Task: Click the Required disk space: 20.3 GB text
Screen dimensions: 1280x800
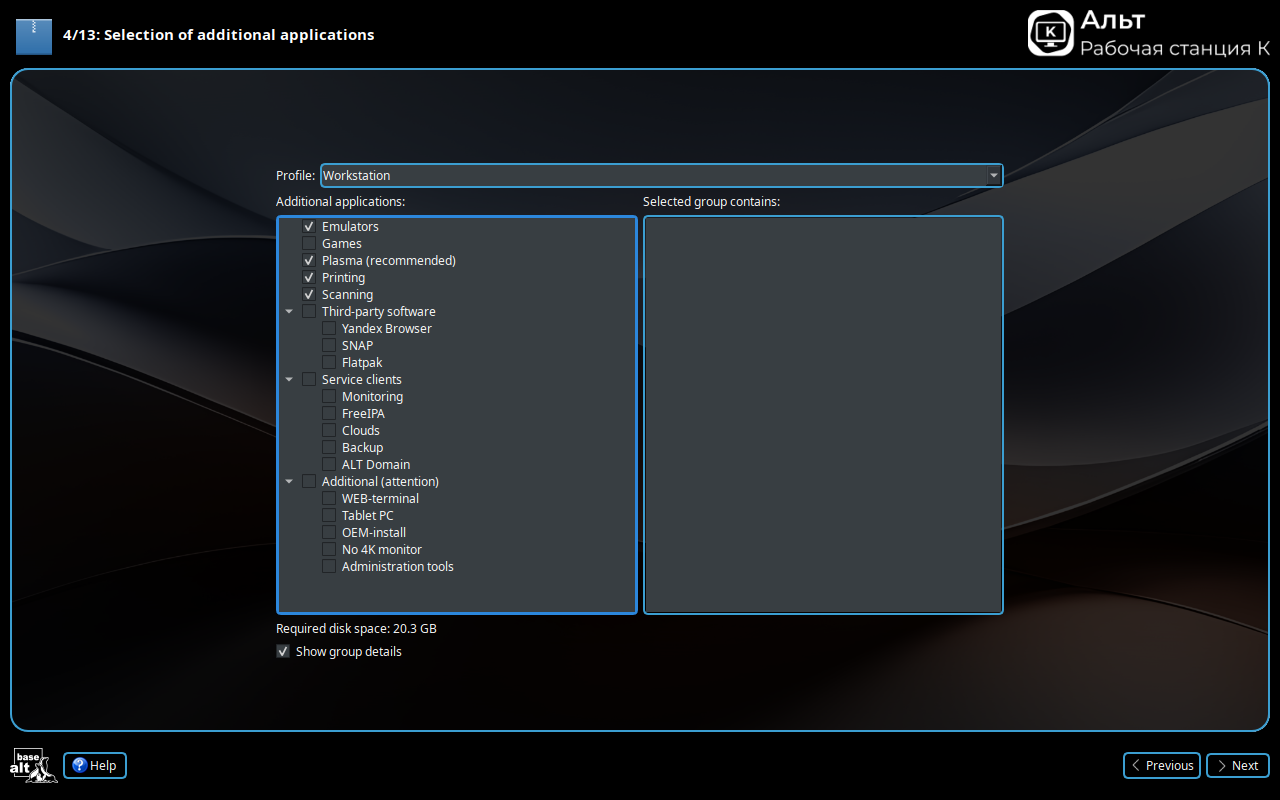Action: click(x=356, y=629)
